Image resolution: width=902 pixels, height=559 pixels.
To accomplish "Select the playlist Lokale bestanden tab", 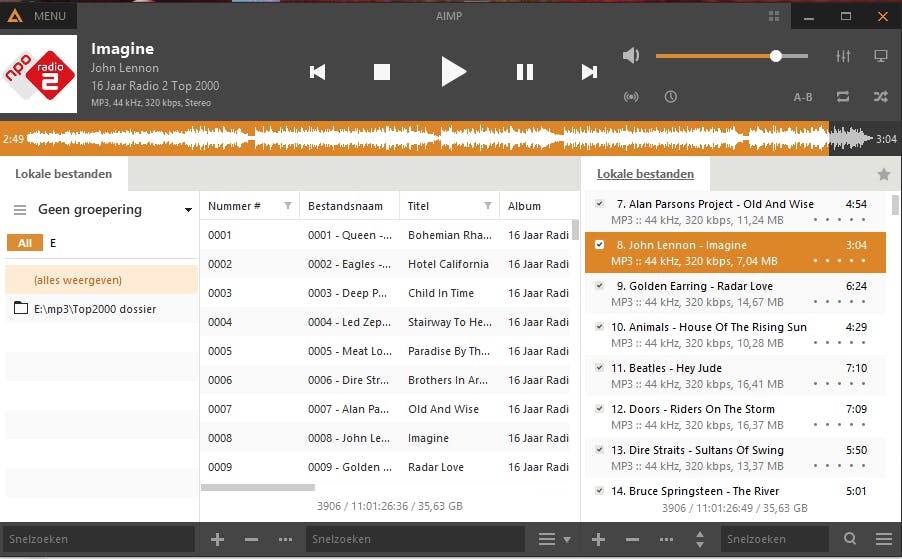I will pyautogui.click(x=645, y=174).
